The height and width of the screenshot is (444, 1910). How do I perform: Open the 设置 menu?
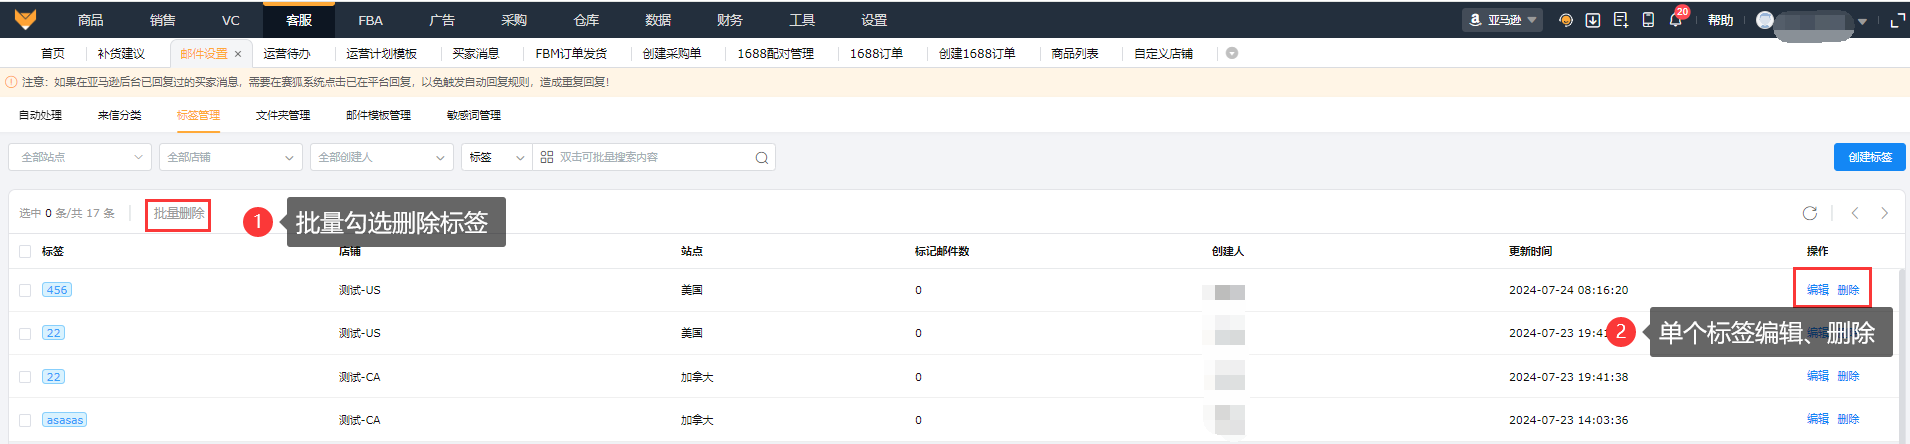click(x=874, y=20)
